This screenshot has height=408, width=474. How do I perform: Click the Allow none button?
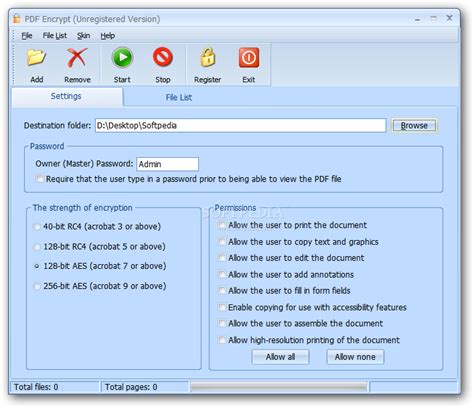(355, 357)
